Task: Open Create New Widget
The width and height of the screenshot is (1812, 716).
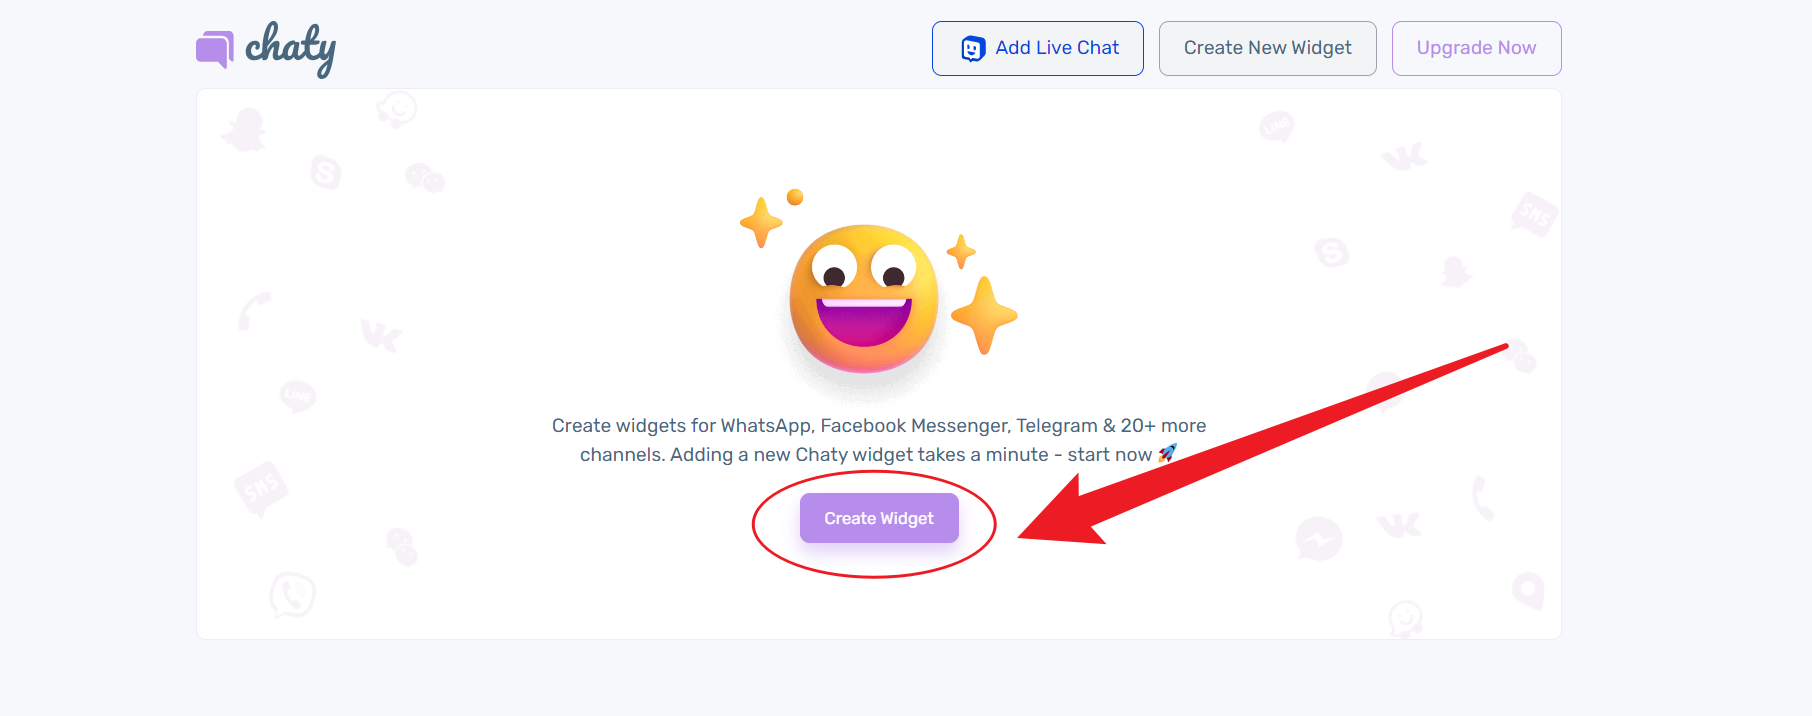Action: pos(1267,47)
